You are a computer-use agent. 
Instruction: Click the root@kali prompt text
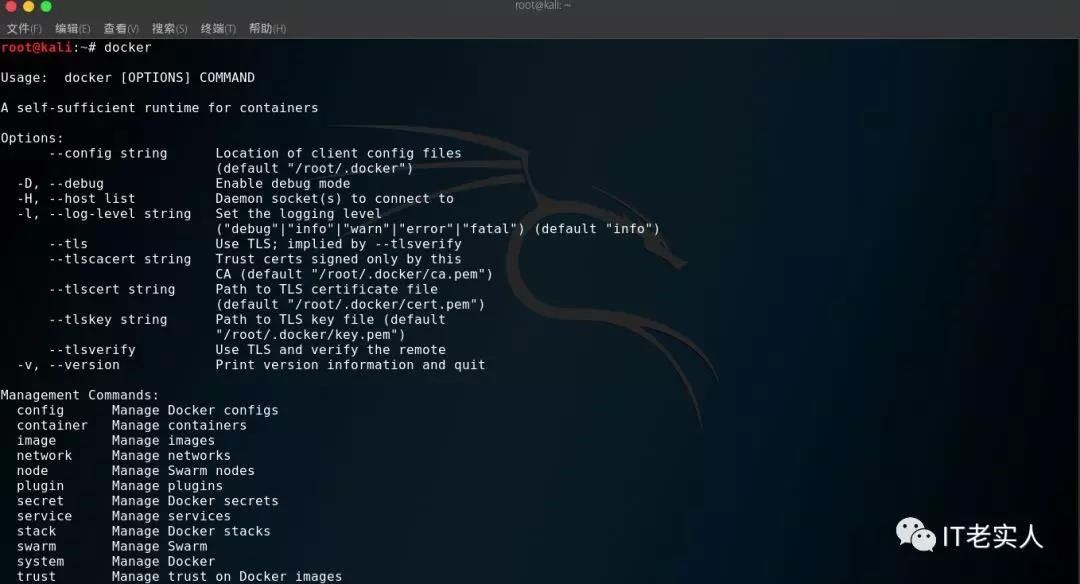[37, 47]
